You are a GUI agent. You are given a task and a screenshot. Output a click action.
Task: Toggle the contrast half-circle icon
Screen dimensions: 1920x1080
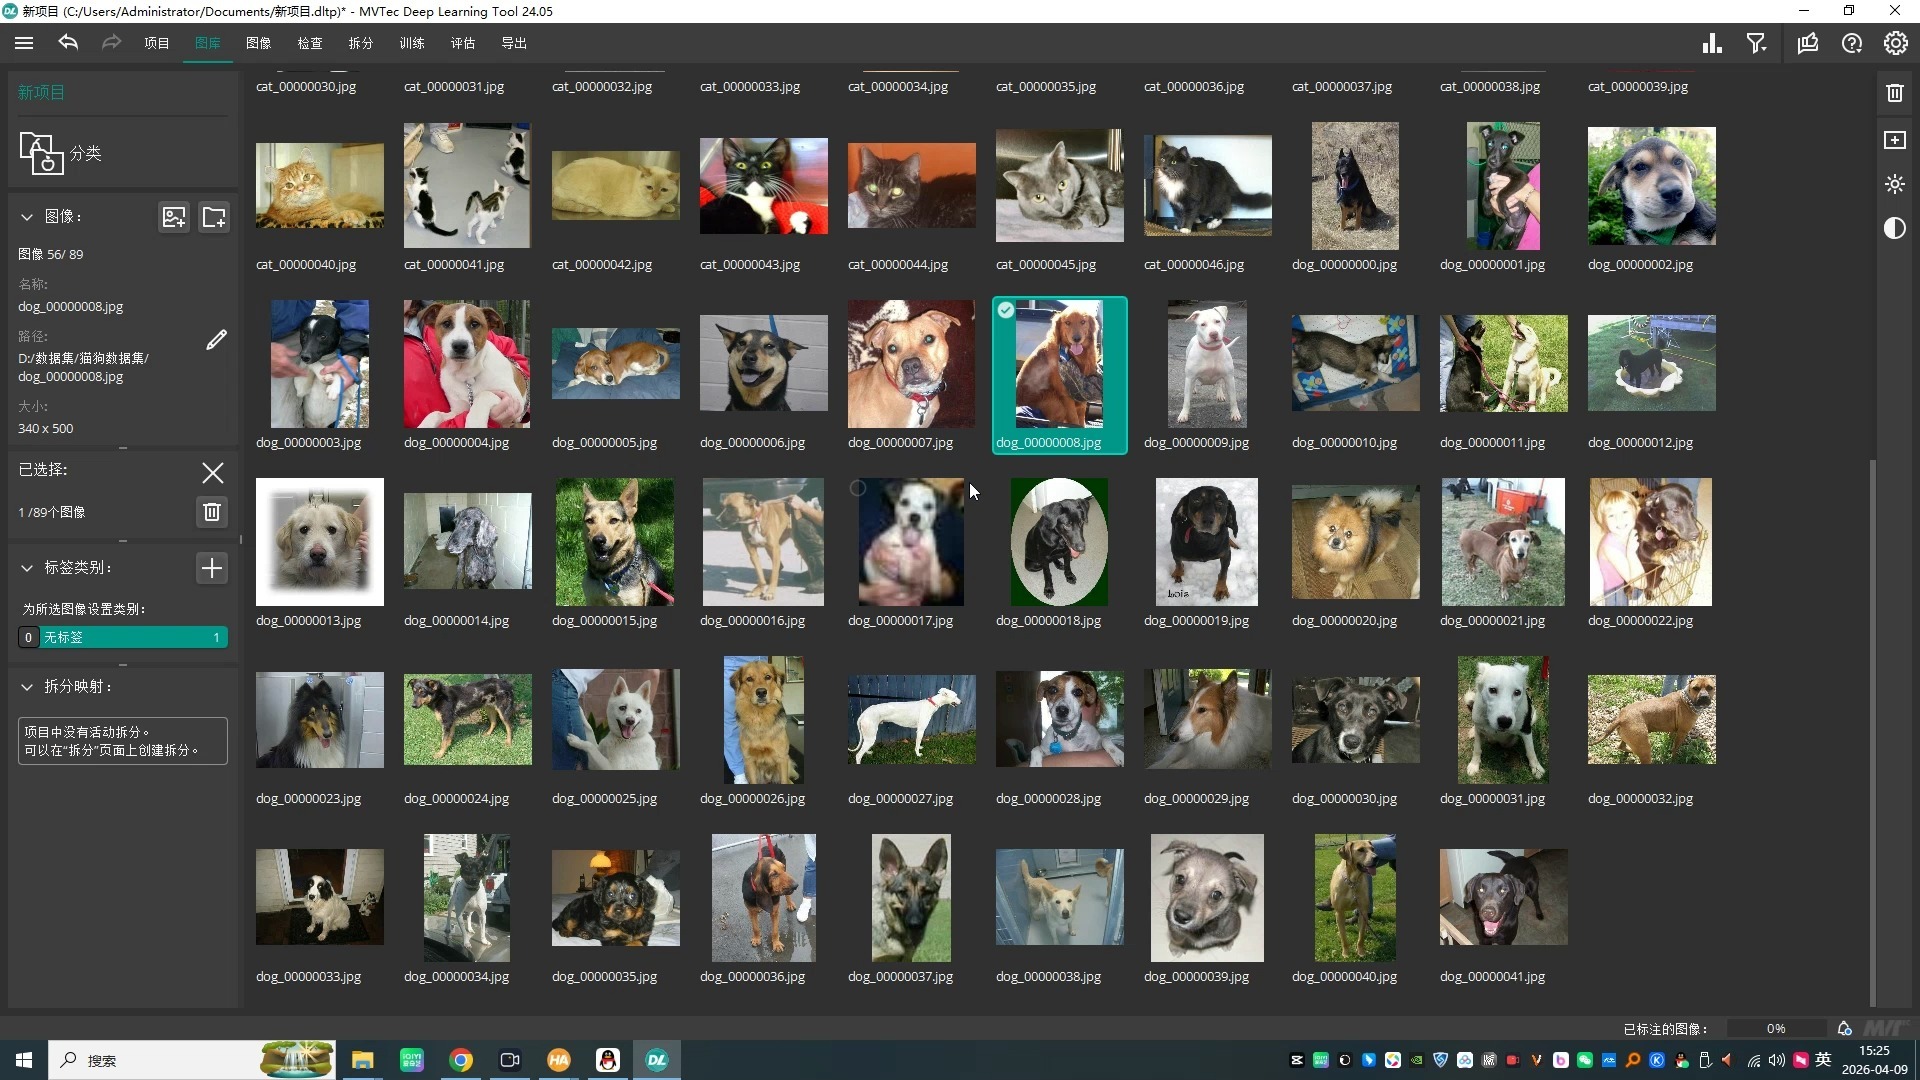tap(1894, 228)
